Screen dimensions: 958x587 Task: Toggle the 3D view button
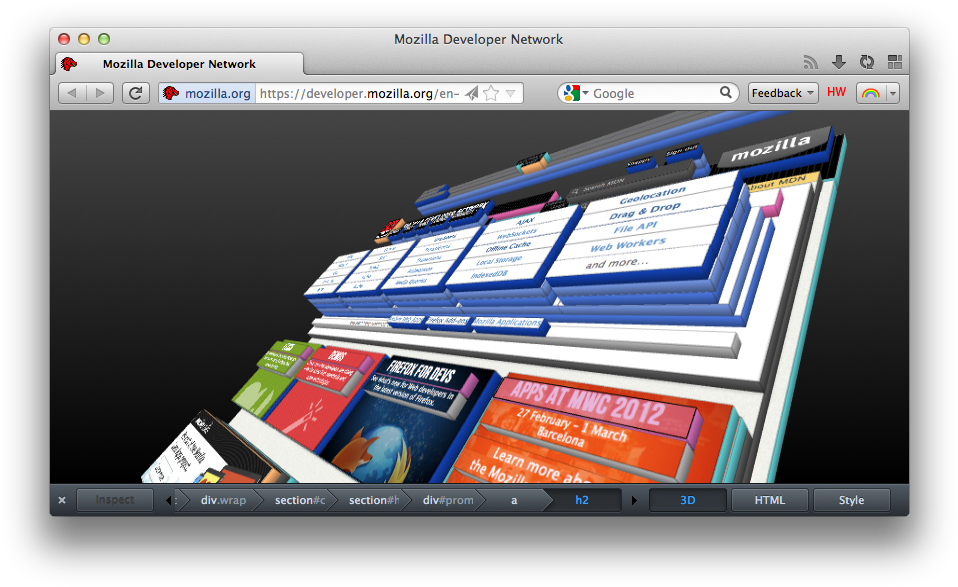pos(687,500)
